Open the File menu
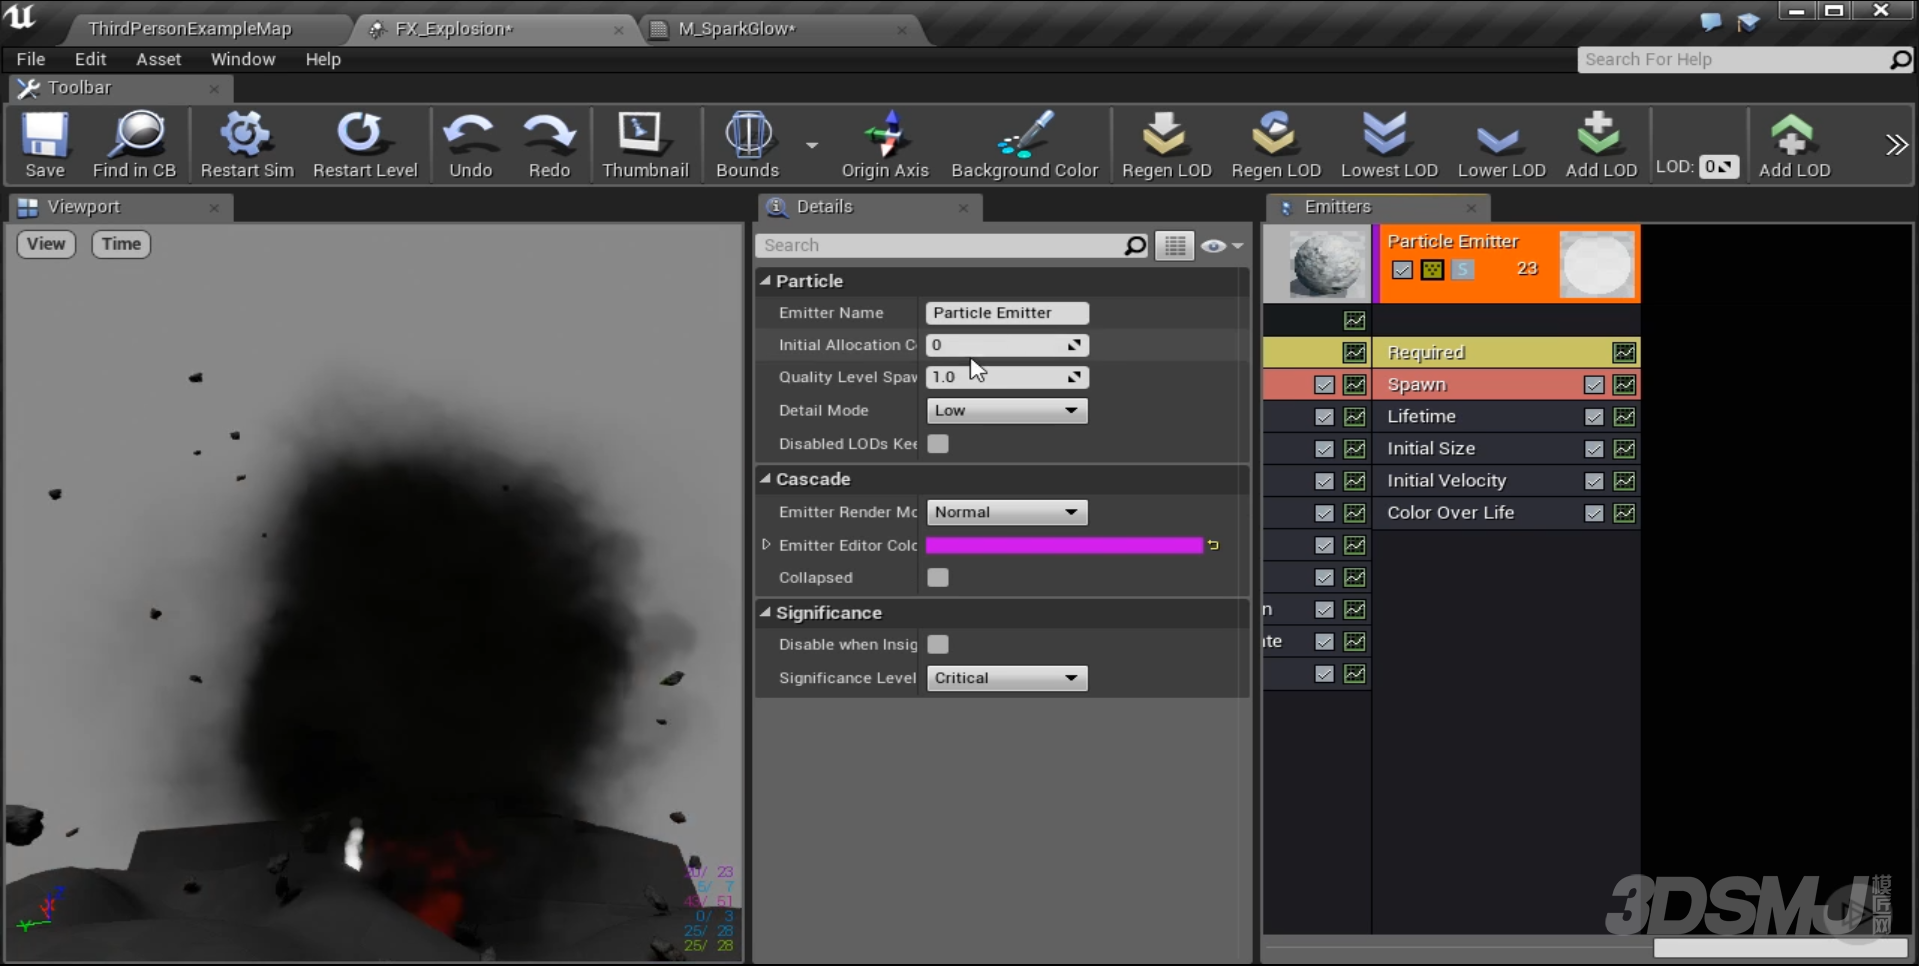Screen dimensions: 1919x966 pyautogui.click(x=31, y=59)
